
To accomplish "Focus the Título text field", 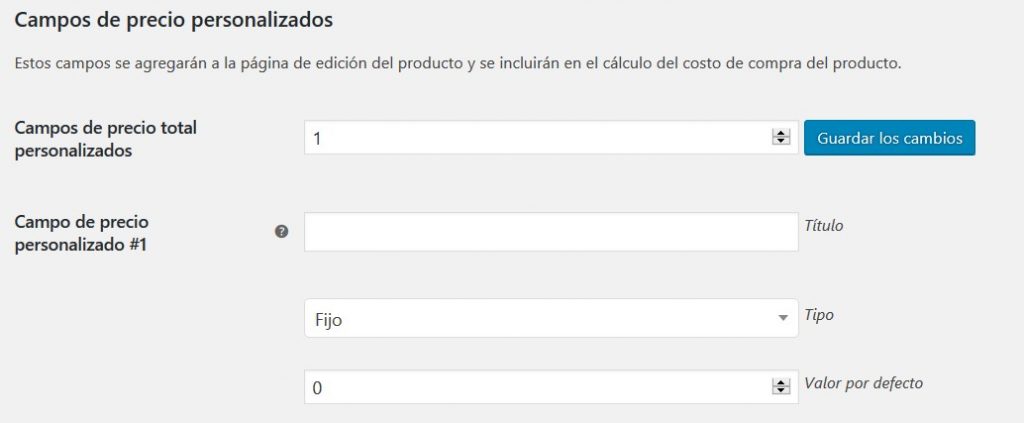I will tap(550, 231).
